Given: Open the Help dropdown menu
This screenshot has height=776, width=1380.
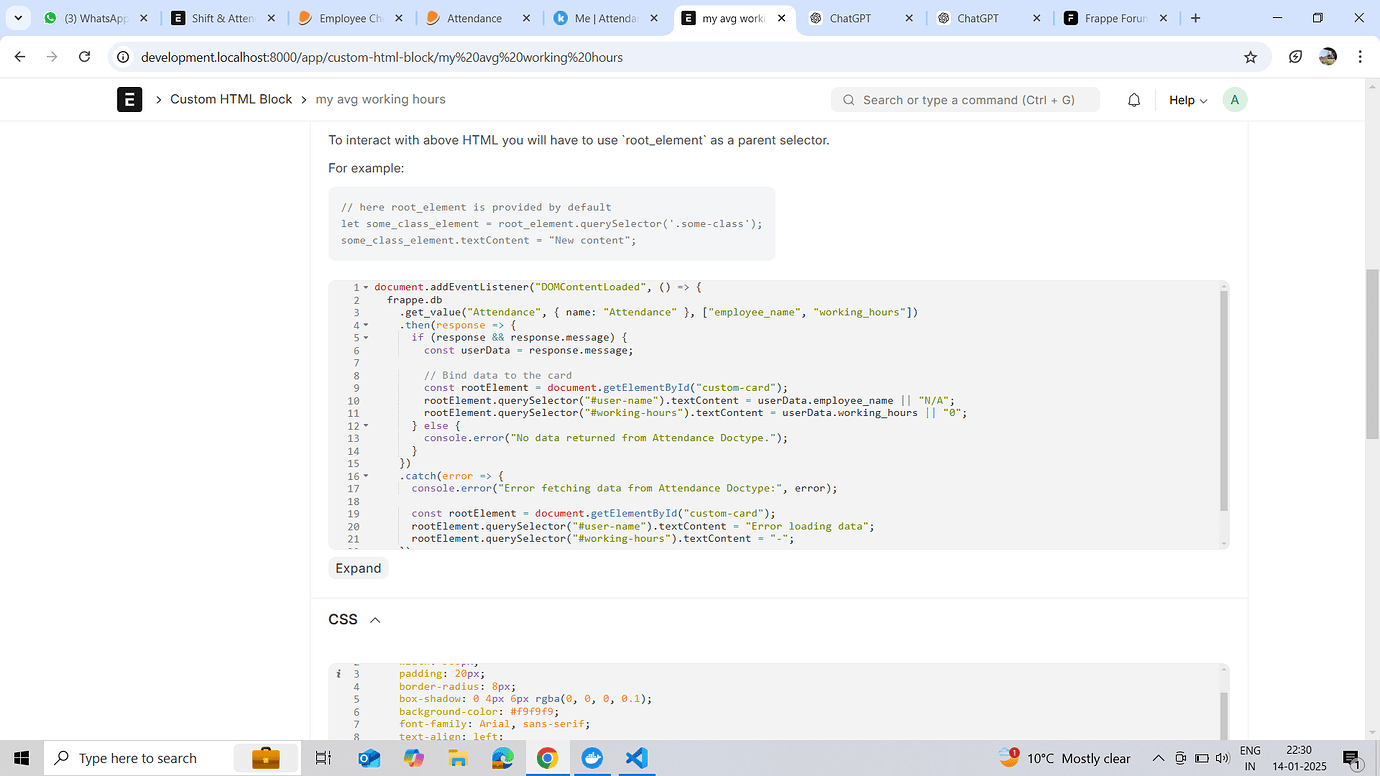Looking at the screenshot, I should click(1188, 100).
